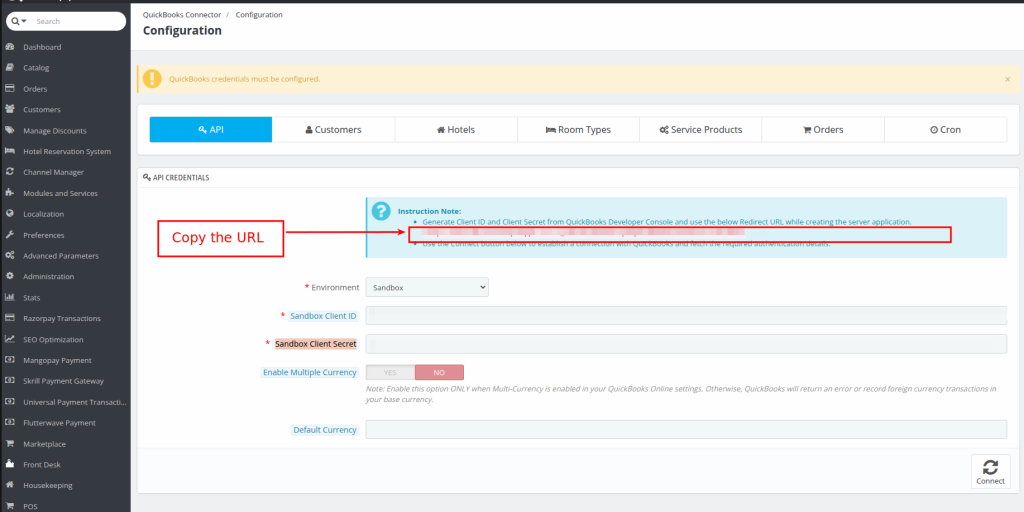Click the Advanced Parameters gears icon
The height and width of the screenshot is (512, 1024).
point(10,256)
